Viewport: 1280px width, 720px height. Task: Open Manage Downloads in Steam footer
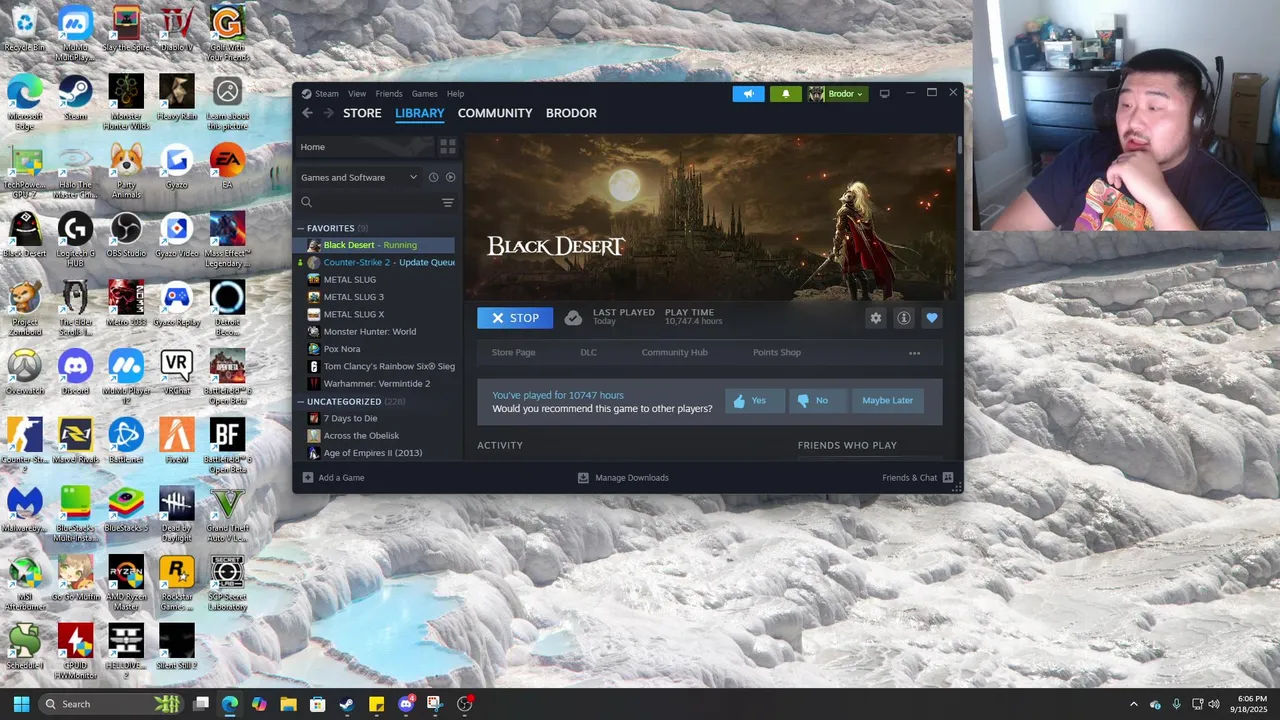tap(623, 478)
